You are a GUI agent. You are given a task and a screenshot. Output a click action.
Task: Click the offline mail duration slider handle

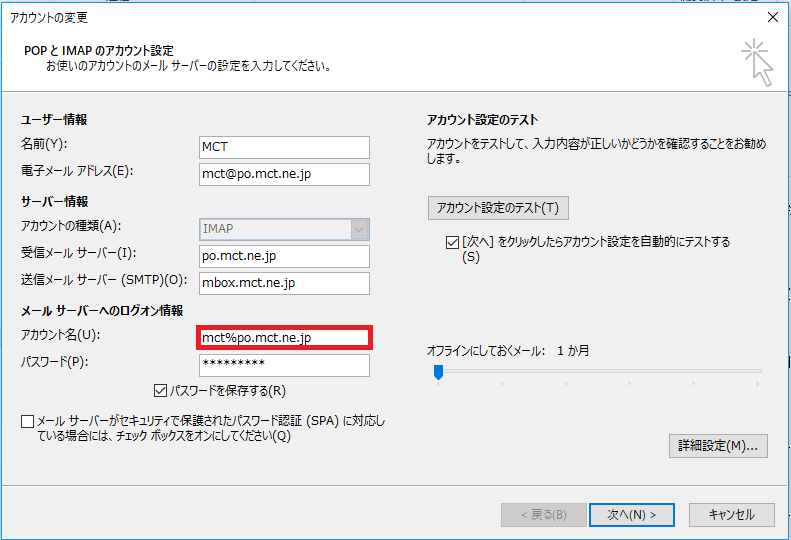(x=438, y=372)
